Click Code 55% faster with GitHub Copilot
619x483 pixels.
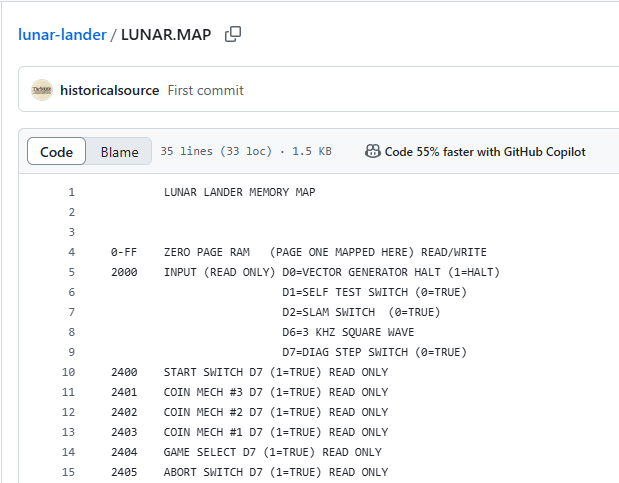[485, 152]
